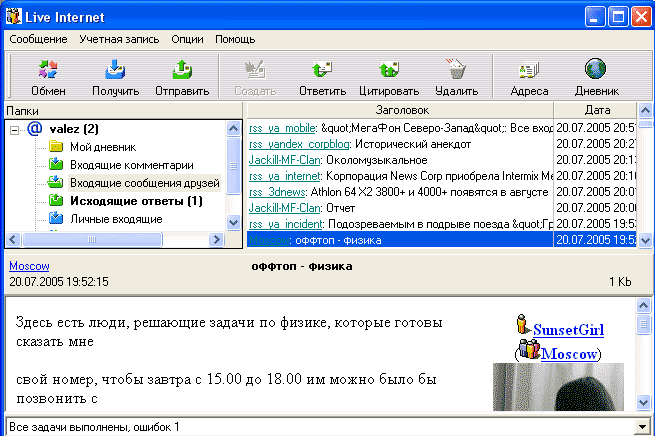Viewport: 655px width, 436px height.
Task: Click the Отправить (Send) toolbar icon
Action: pyautogui.click(x=181, y=71)
